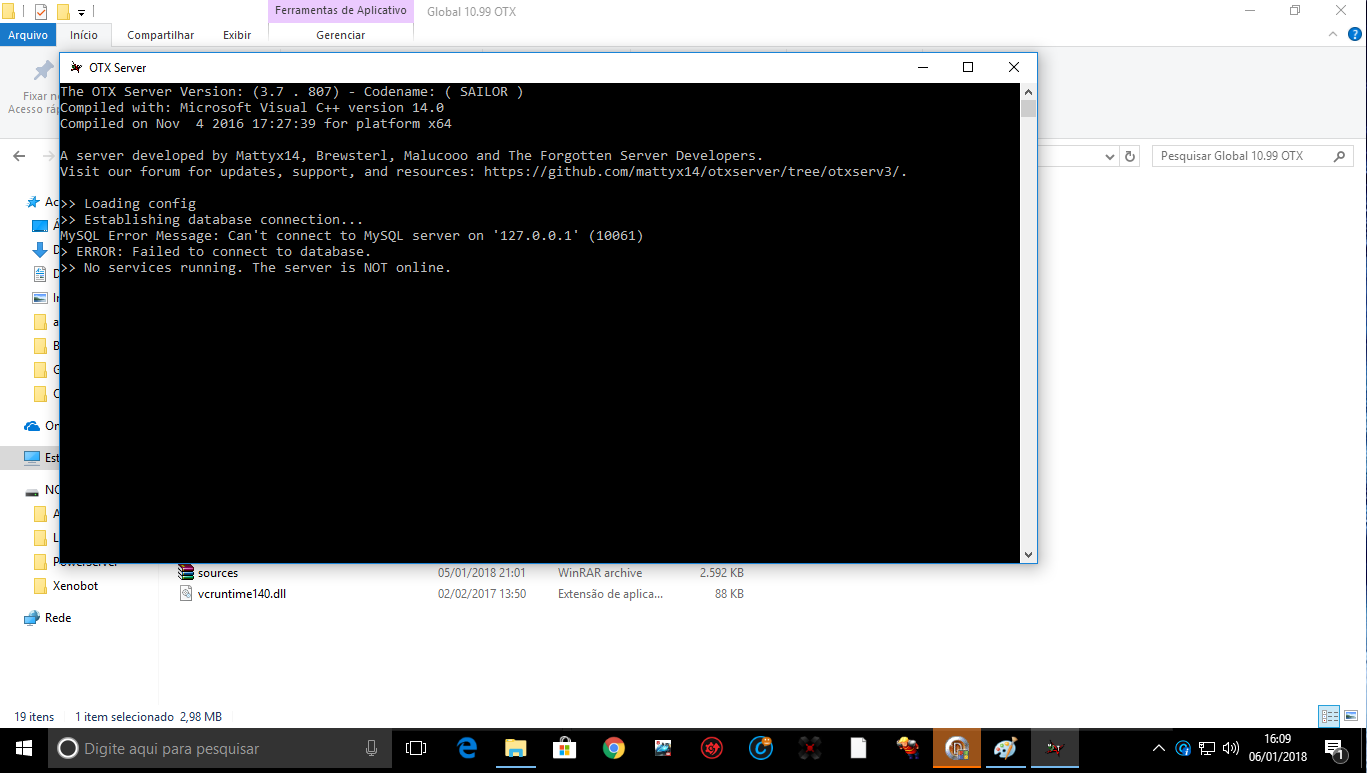This screenshot has height=773, width=1367.
Task: Click the console scrollbar down arrow
Action: click(1029, 554)
